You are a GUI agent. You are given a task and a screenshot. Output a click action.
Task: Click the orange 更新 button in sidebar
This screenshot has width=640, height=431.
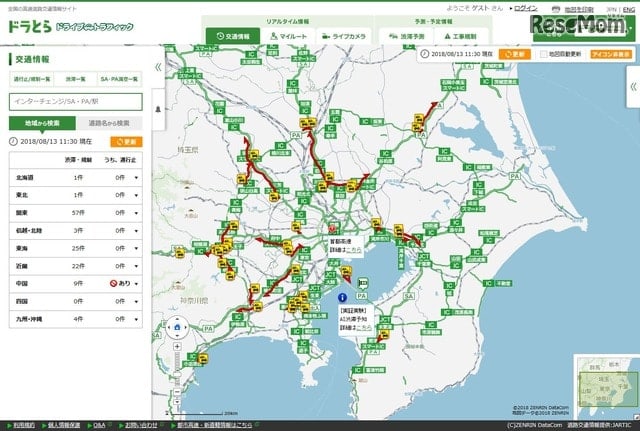click(x=127, y=142)
